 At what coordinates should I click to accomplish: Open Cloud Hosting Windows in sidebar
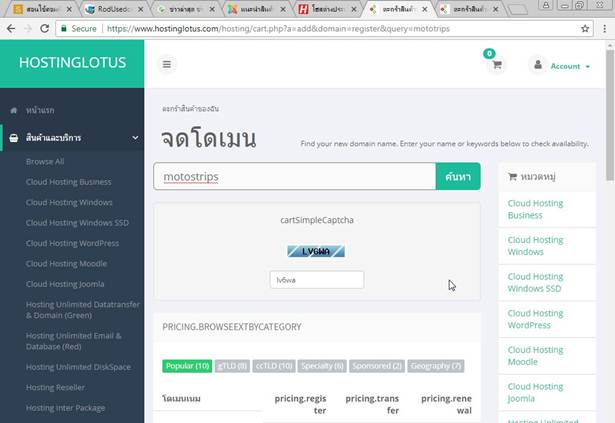(69, 202)
